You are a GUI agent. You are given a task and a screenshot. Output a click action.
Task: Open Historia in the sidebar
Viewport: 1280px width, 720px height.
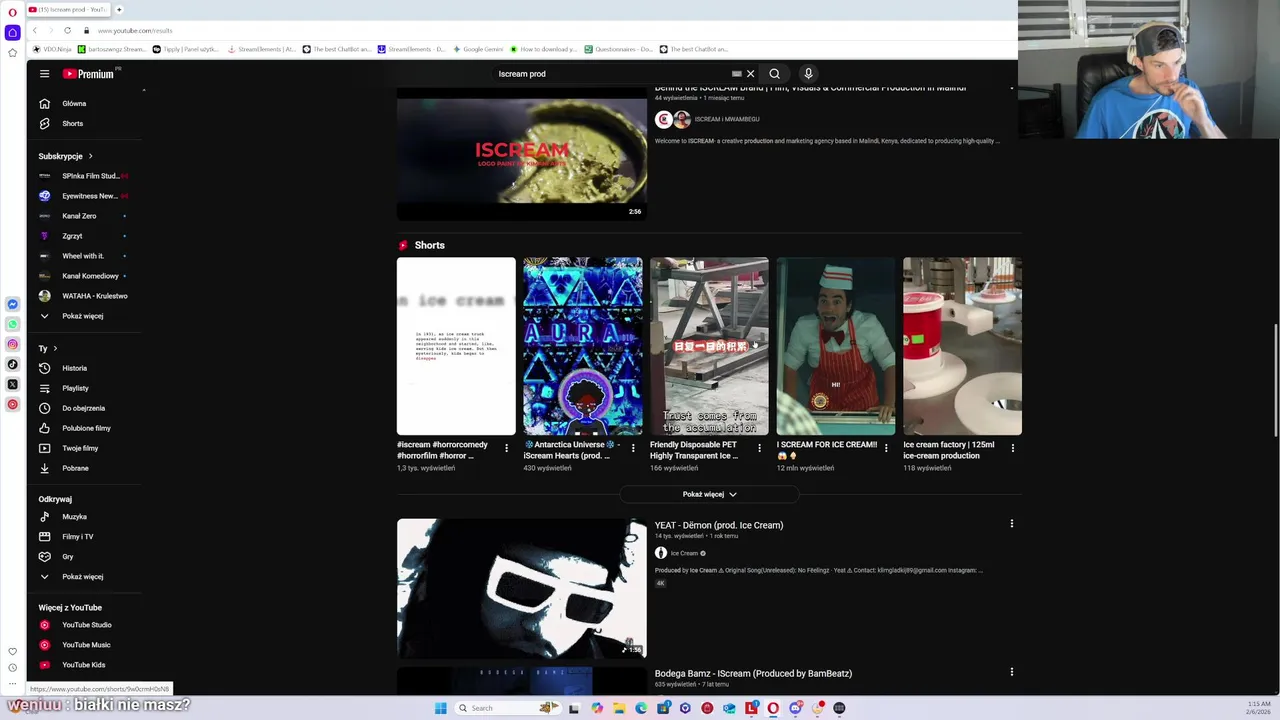[74, 368]
